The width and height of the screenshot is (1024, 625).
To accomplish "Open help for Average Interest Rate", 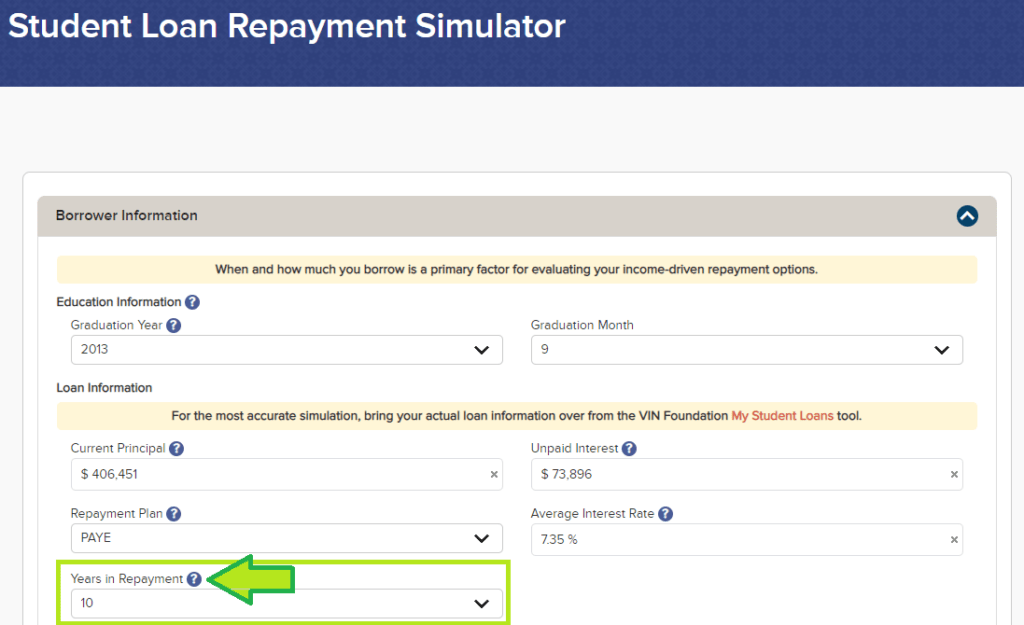I will click(665, 514).
